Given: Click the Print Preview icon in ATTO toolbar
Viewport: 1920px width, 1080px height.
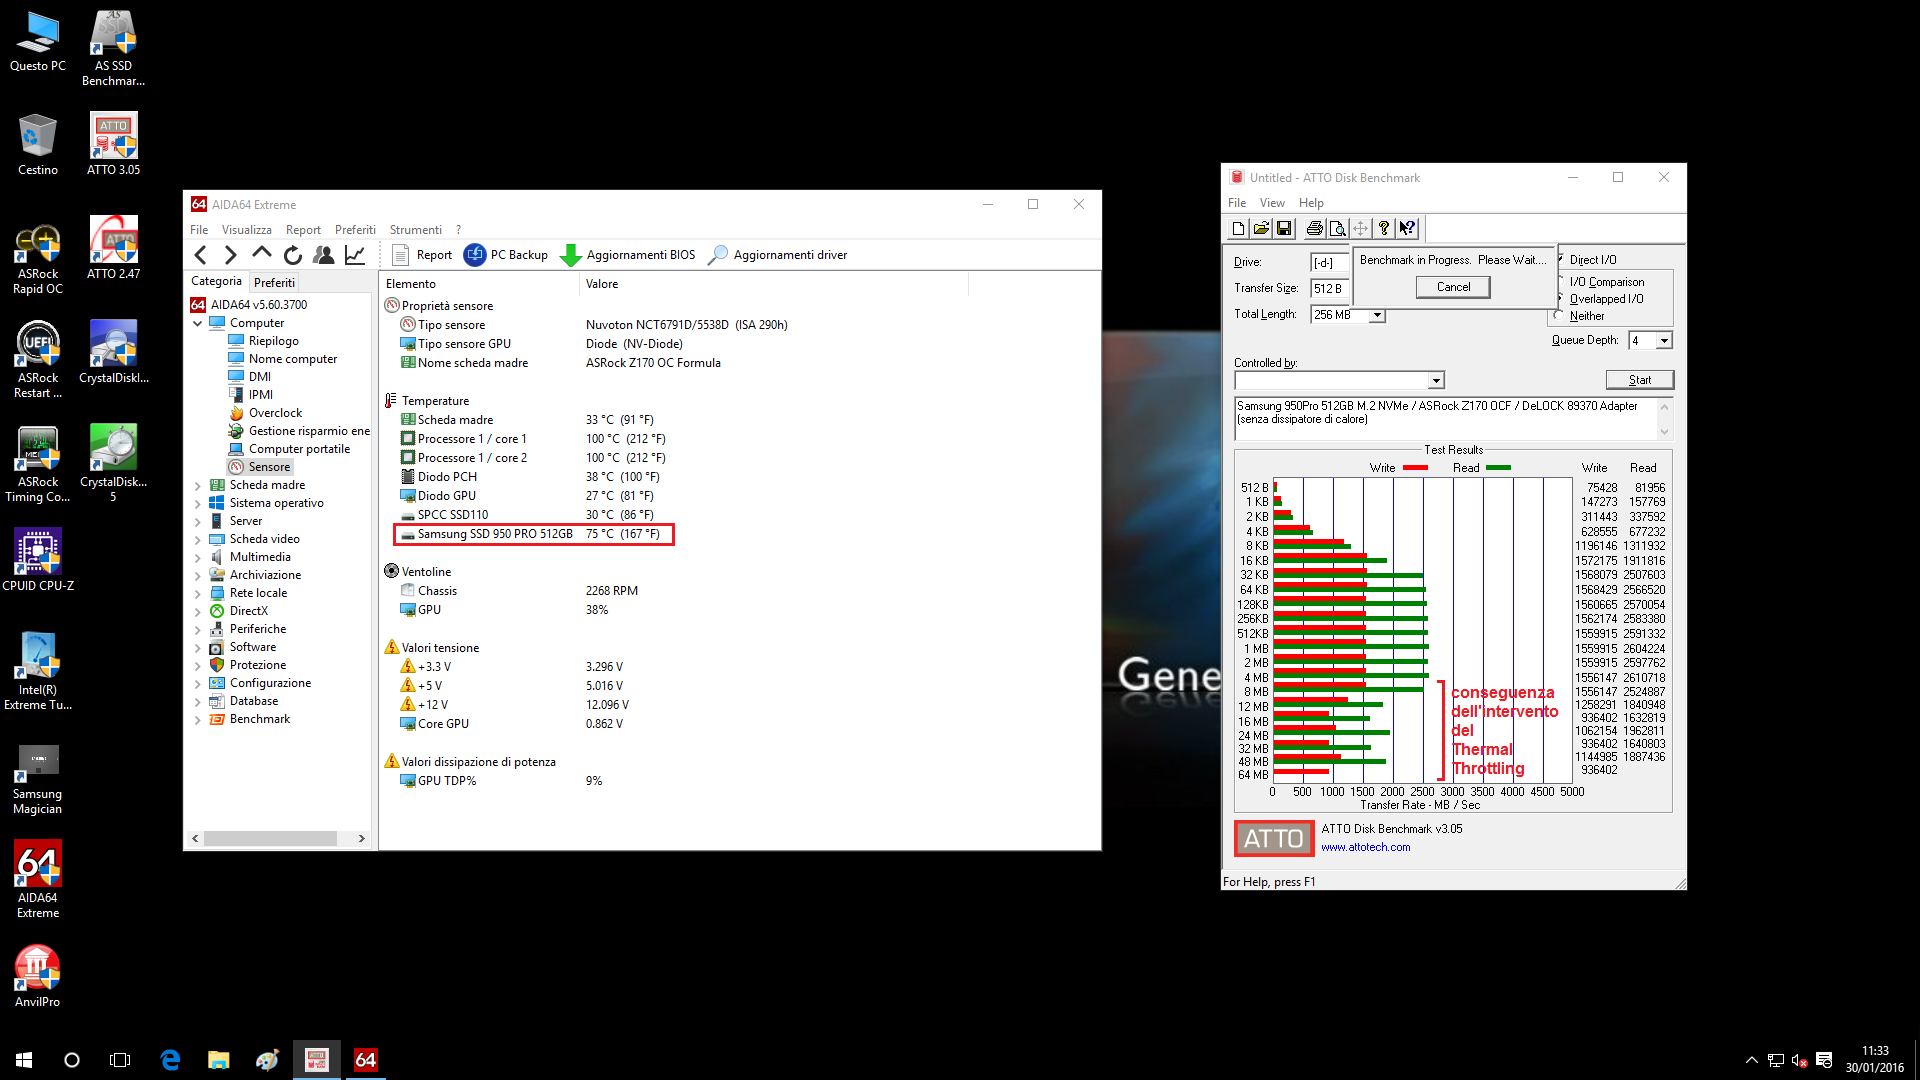Looking at the screenshot, I should 1337,229.
